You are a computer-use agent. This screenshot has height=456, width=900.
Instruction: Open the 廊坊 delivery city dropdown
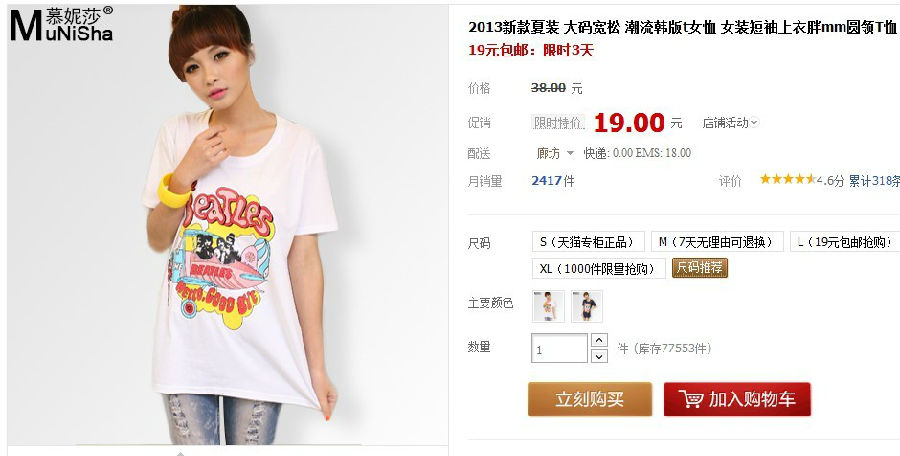(x=555, y=153)
